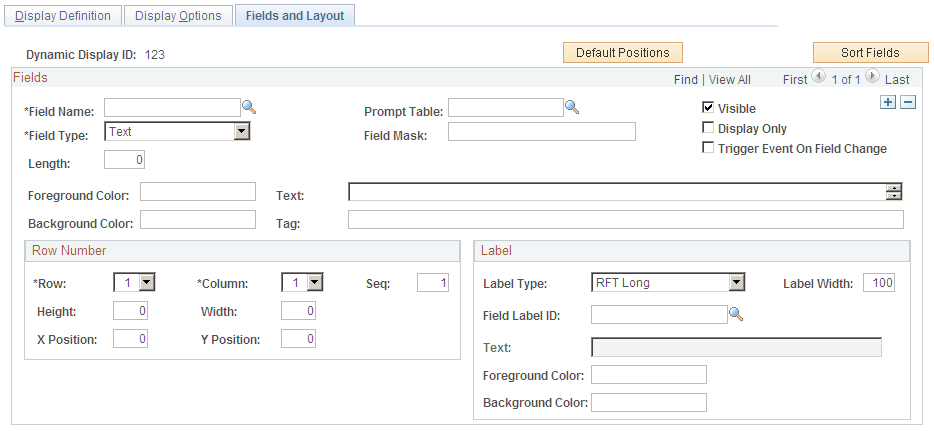Image resolution: width=934 pixels, height=431 pixels.
Task: Go to next row arrow
Action: click(872, 77)
